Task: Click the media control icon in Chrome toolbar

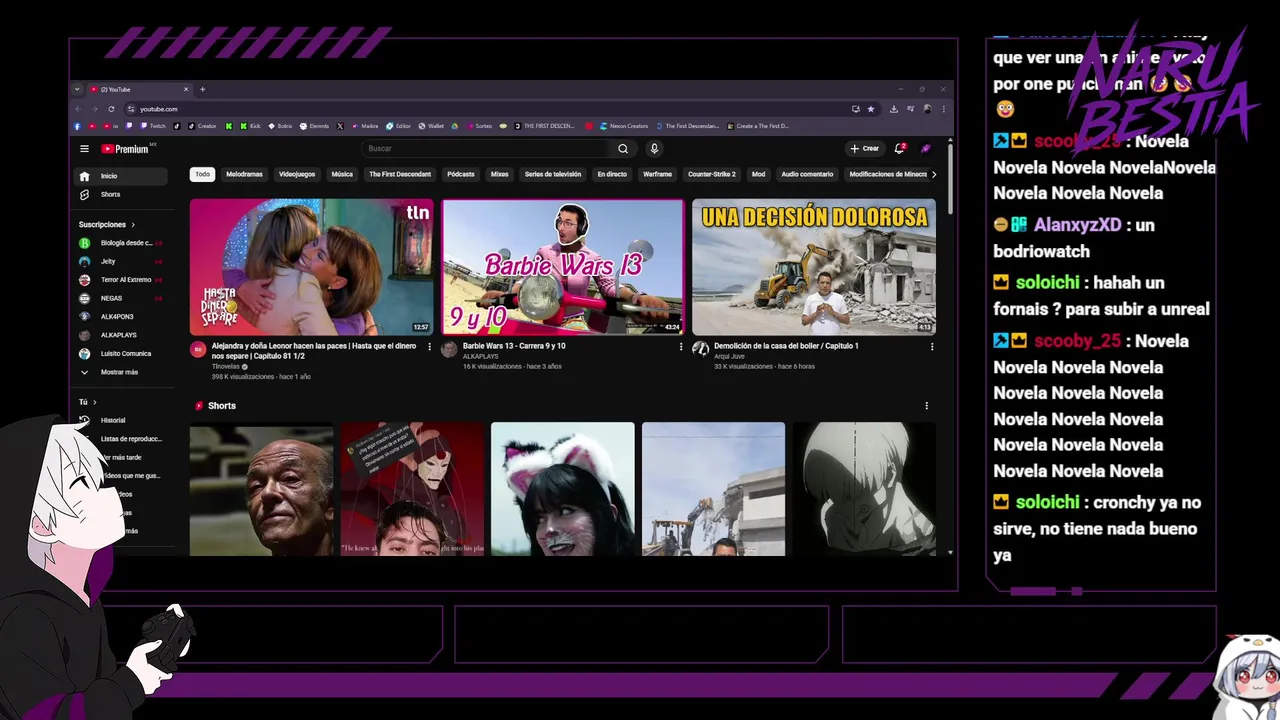Action: (x=910, y=109)
